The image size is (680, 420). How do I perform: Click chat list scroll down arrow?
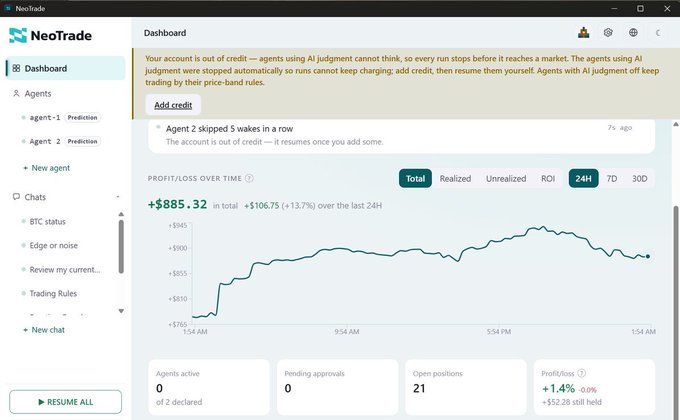tap(121, 311)
